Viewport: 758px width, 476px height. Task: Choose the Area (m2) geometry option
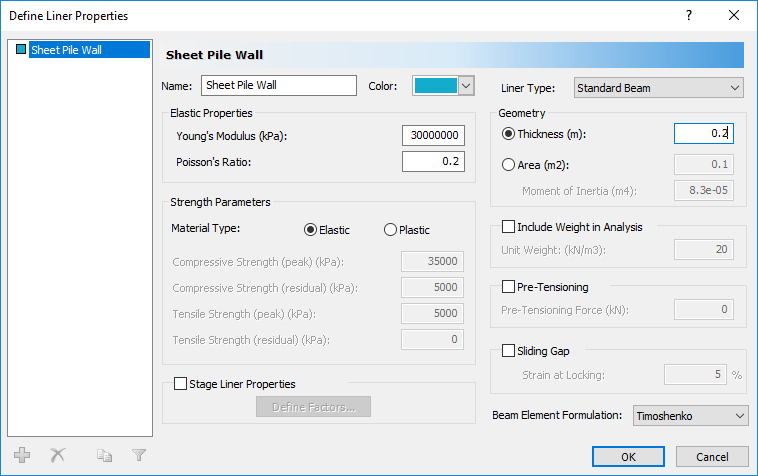509,164
